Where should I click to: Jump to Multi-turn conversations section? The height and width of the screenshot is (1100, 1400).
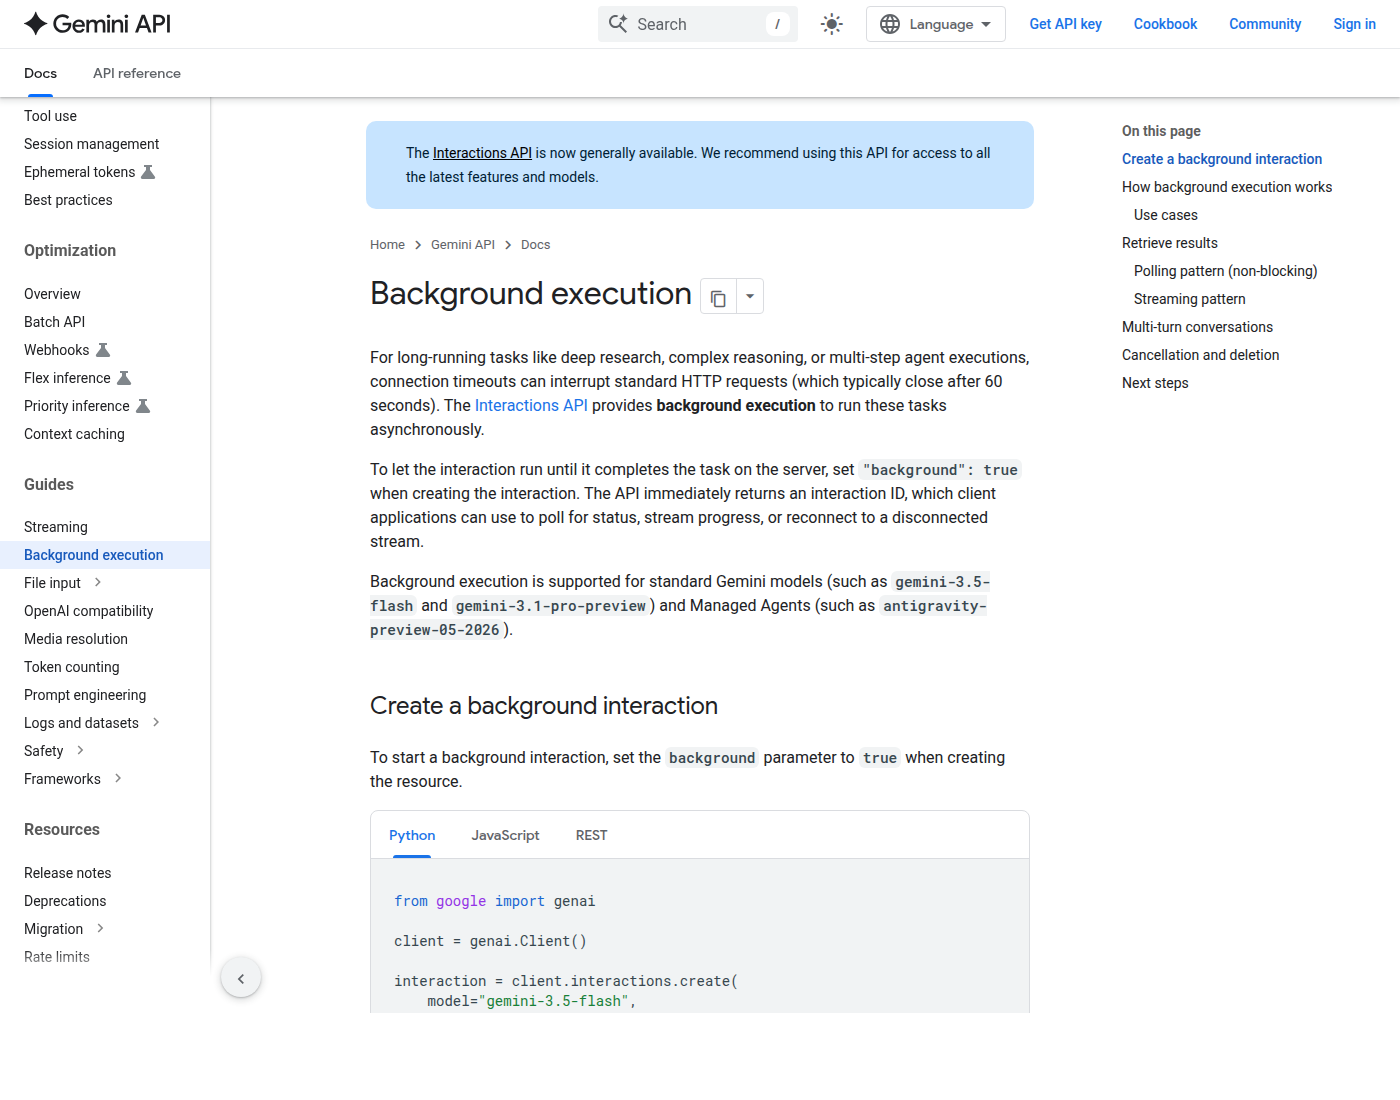coord(1197,327)
